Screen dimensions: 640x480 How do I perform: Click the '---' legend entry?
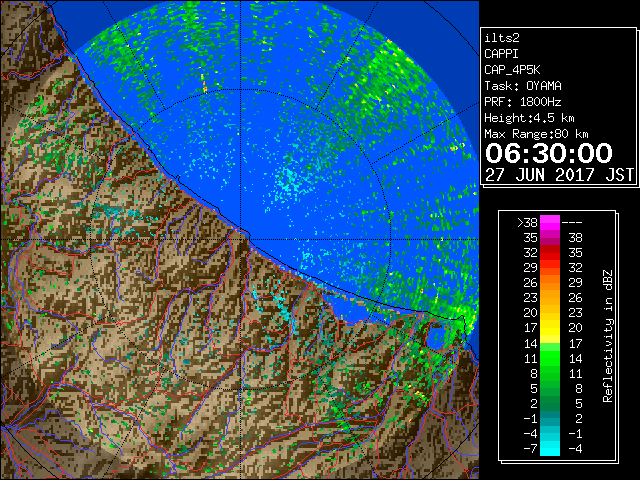pos(572,223)
